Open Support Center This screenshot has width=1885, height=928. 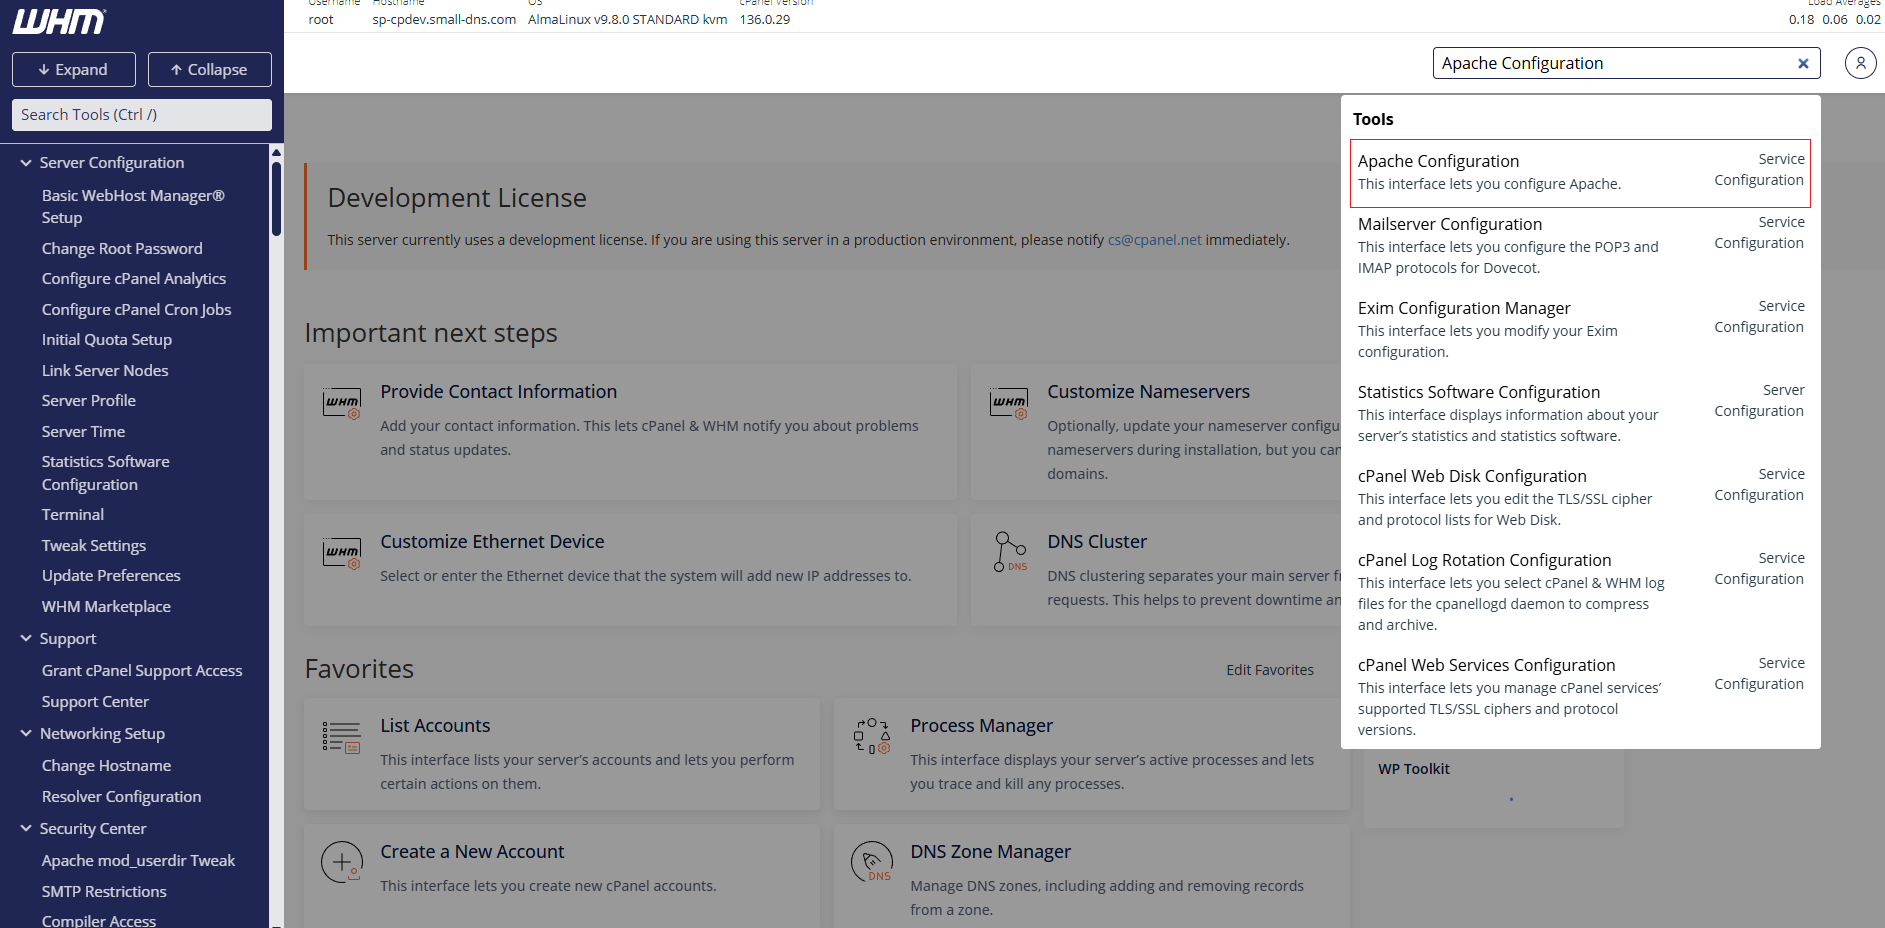(95, 701)
